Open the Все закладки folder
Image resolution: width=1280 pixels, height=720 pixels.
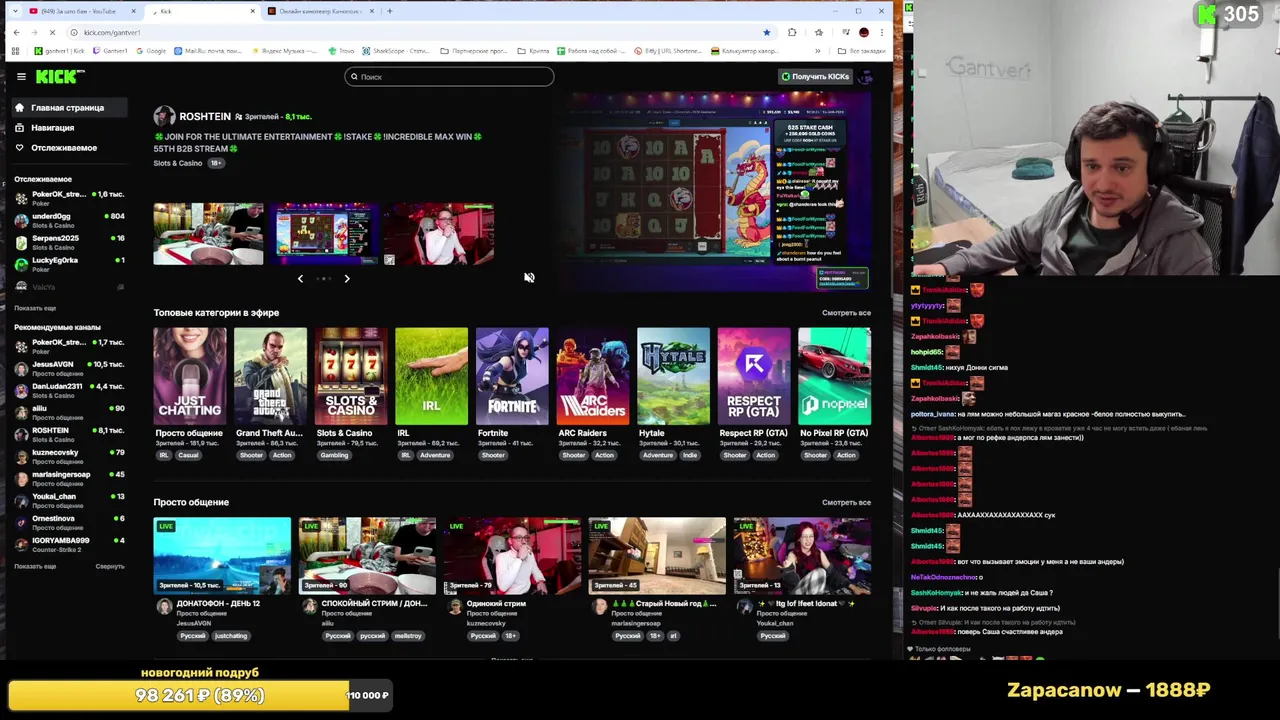tap(864, 51)
